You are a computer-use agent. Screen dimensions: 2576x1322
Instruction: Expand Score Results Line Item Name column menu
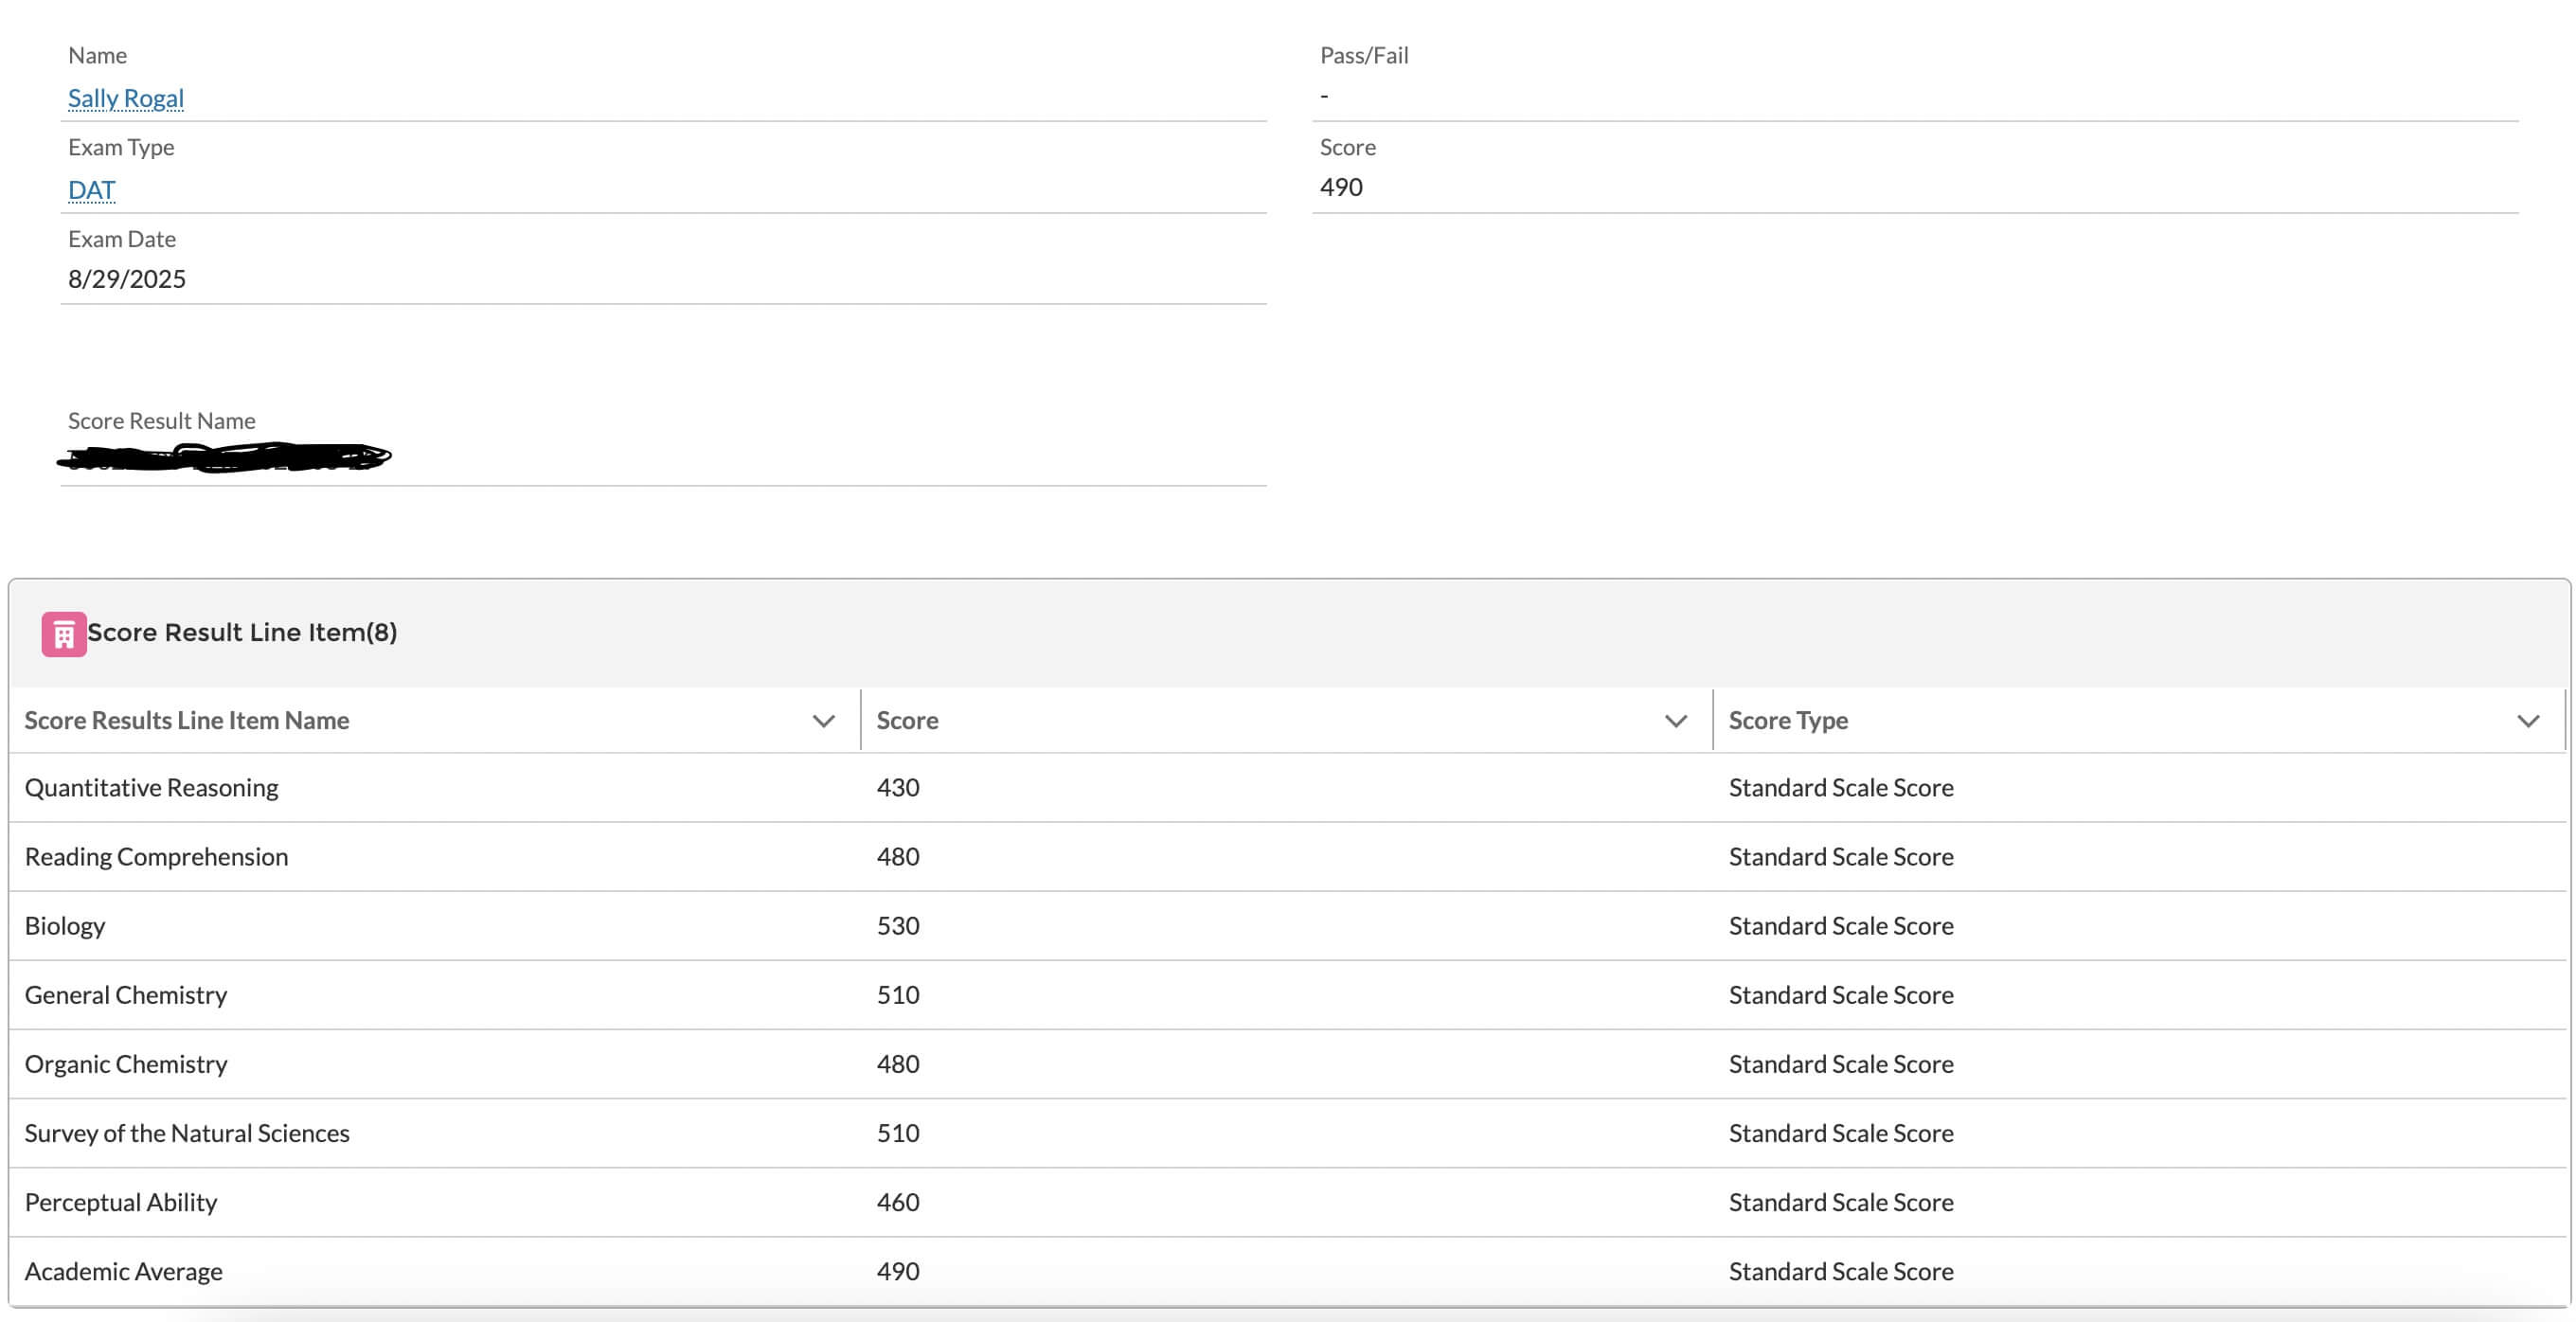coord(823,721)
